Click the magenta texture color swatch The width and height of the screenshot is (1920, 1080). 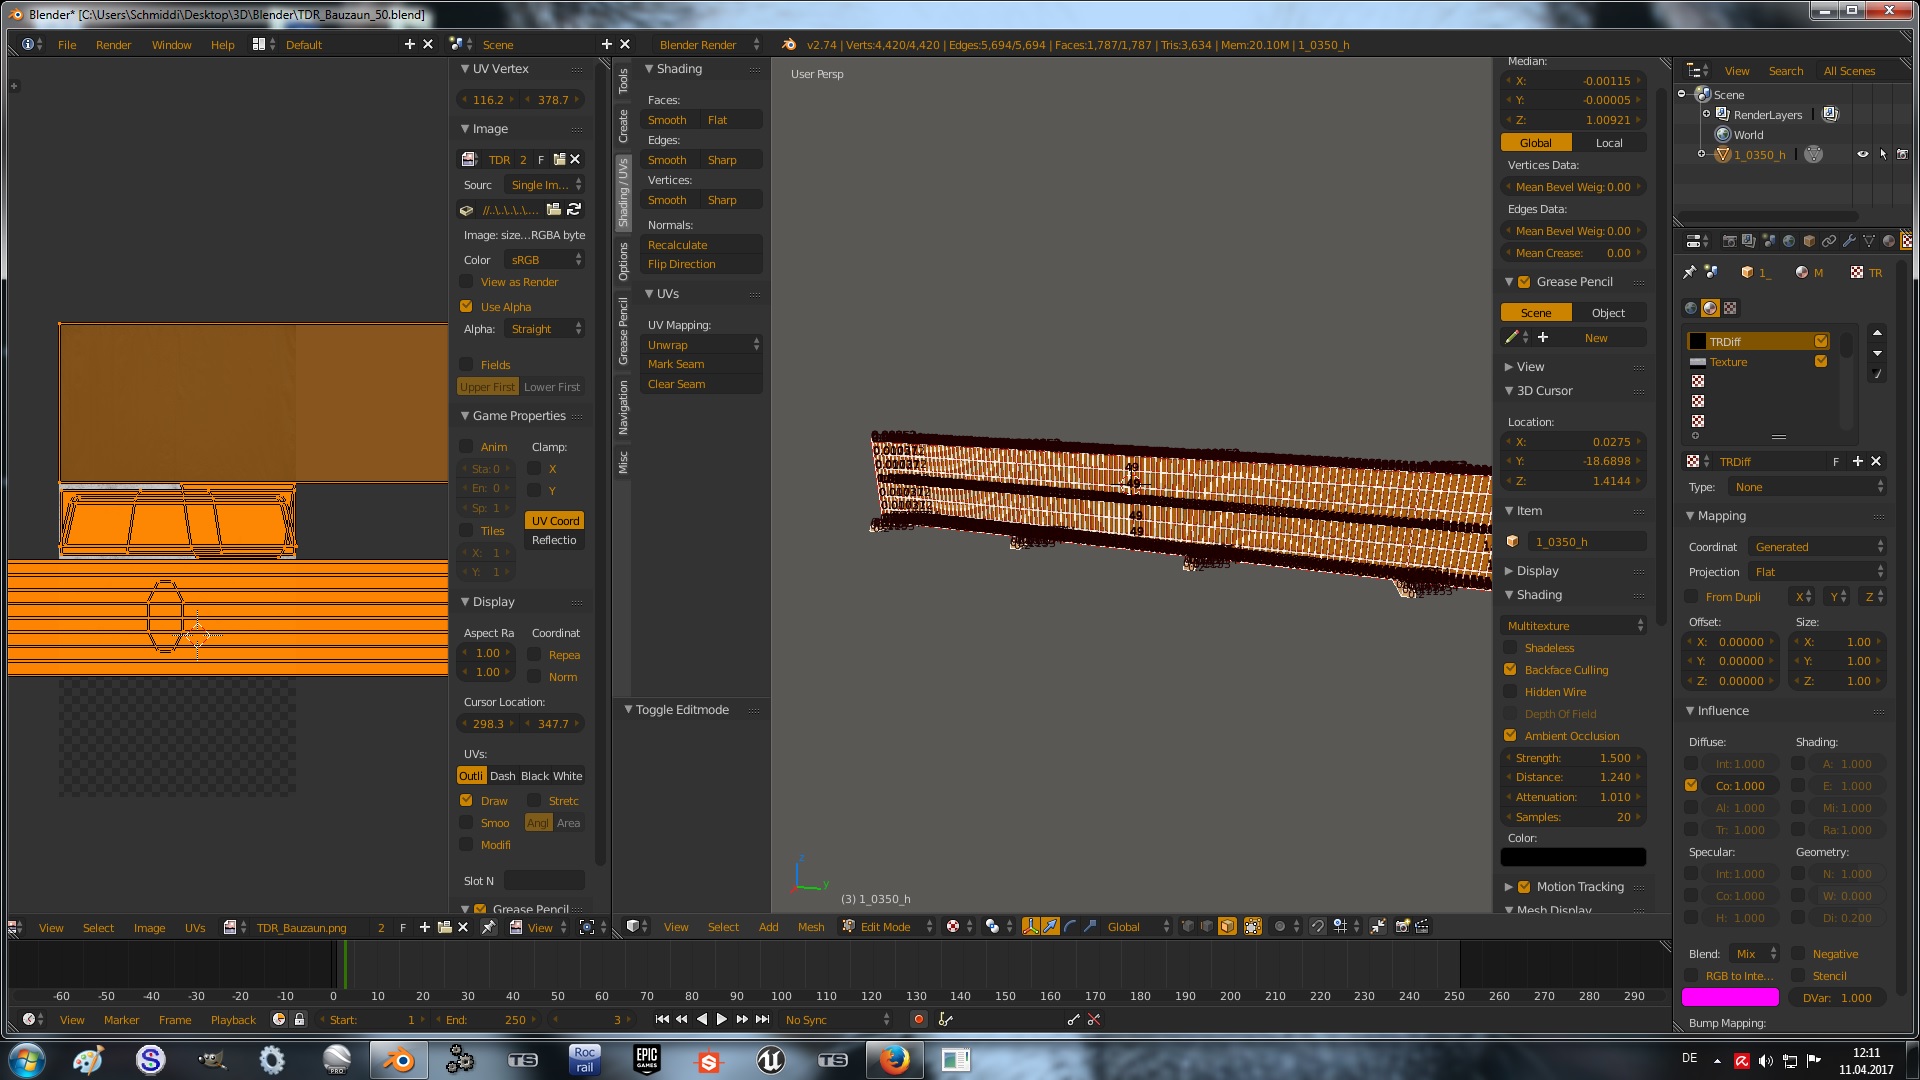[x=1730, y=997]
